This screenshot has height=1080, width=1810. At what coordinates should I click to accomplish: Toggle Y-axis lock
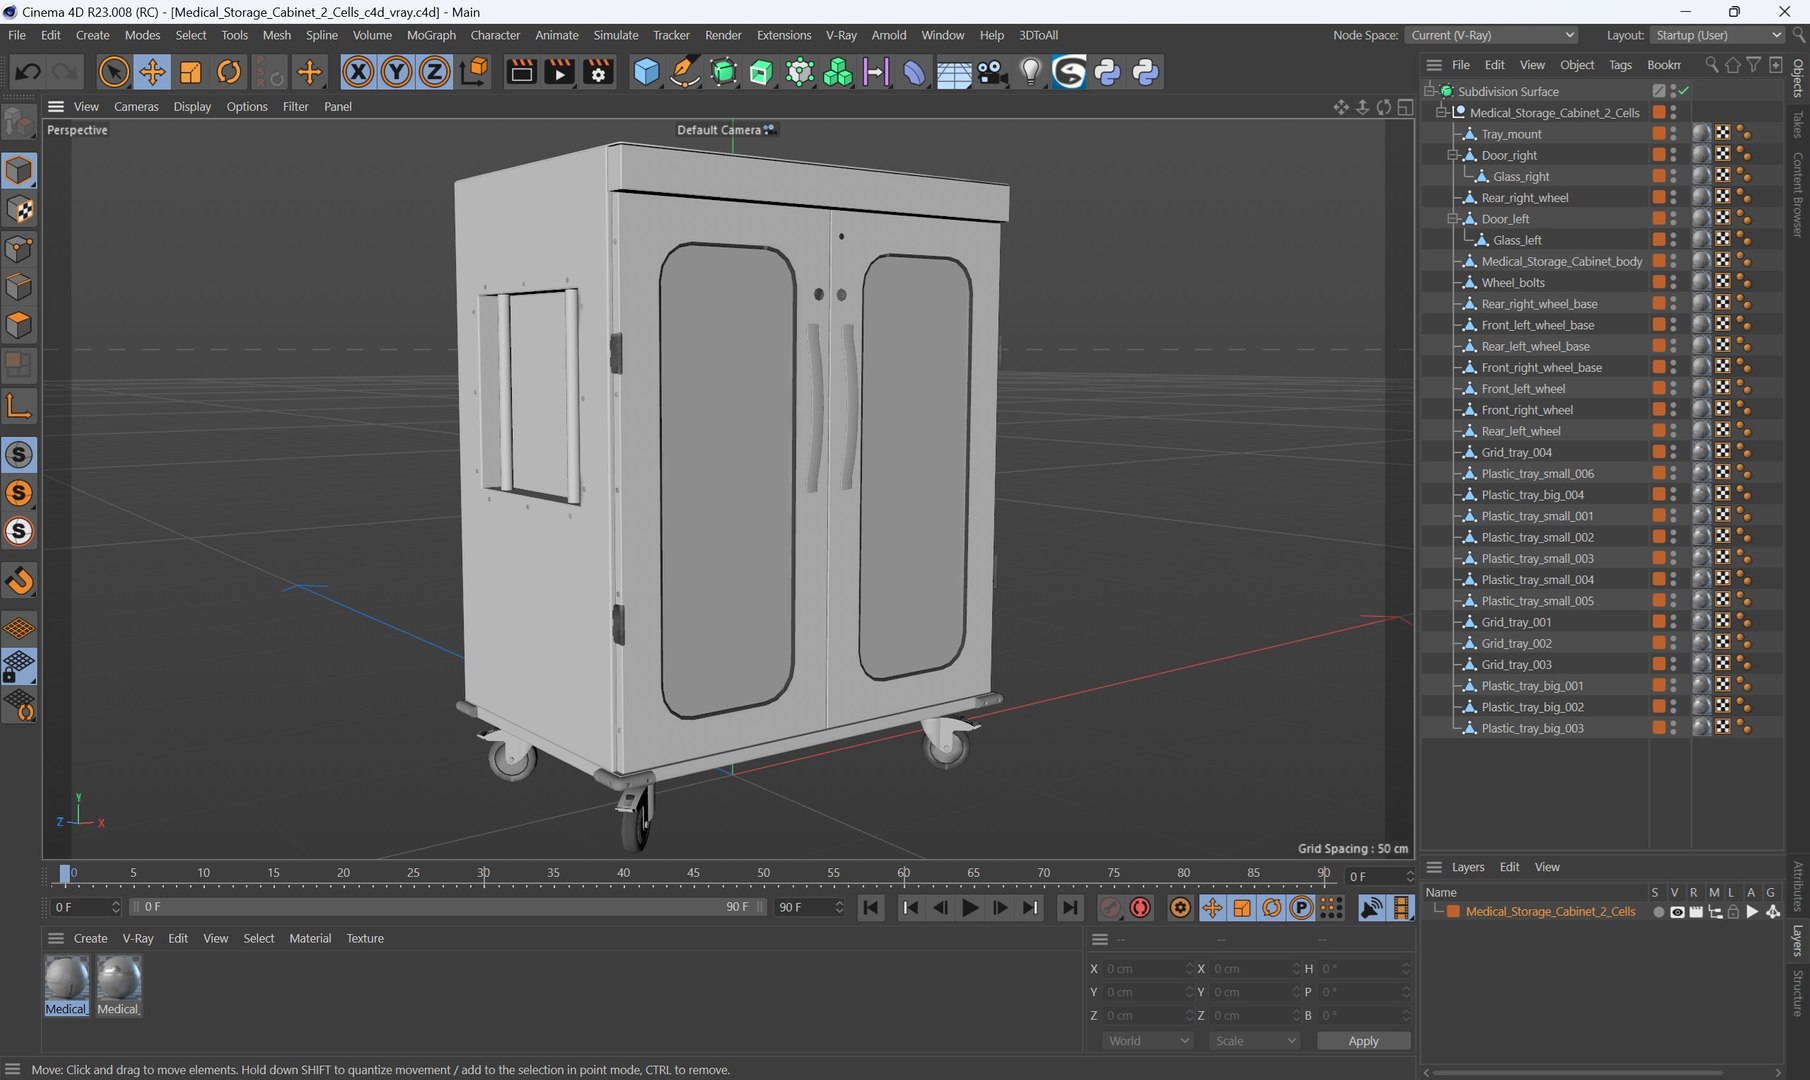point(396,72)
